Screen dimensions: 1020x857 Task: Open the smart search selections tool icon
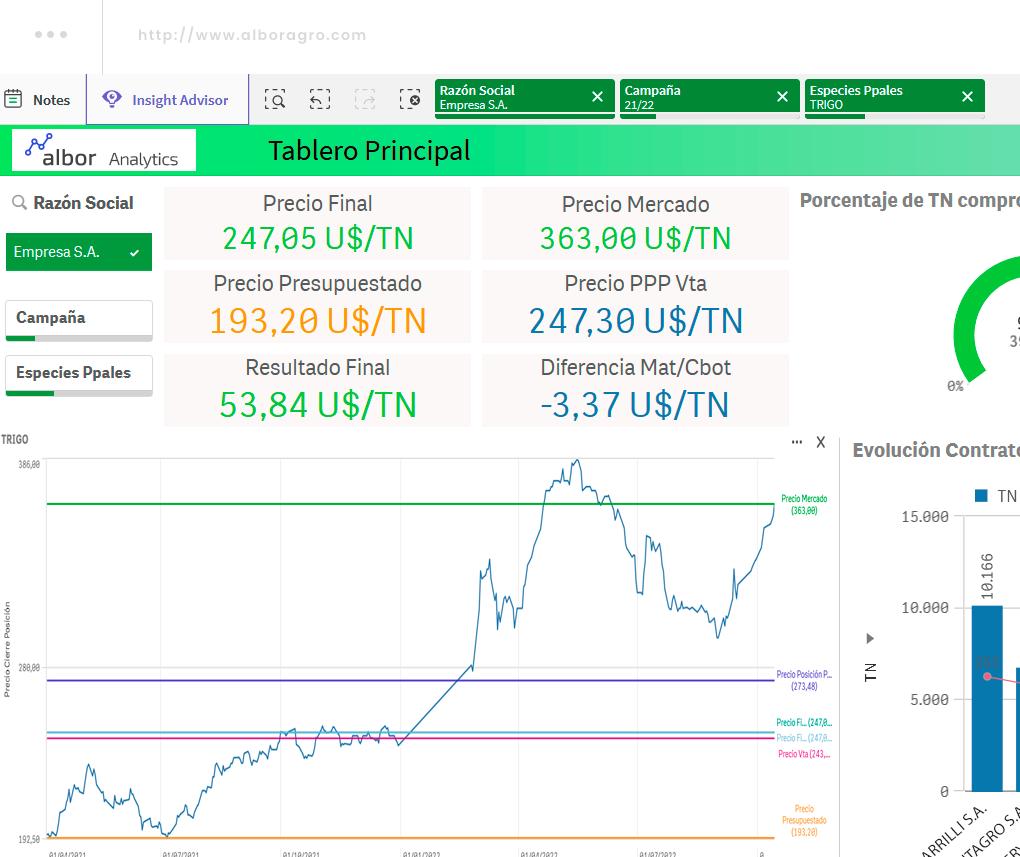coord(275,100)
